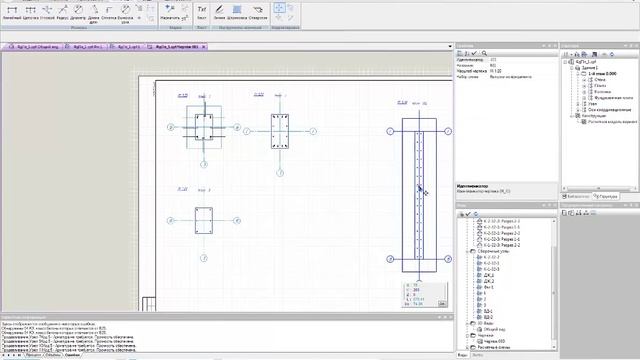The image size is (640, 360).
Task: Select the Линейный dimension tool
Action: pos(12,13)
